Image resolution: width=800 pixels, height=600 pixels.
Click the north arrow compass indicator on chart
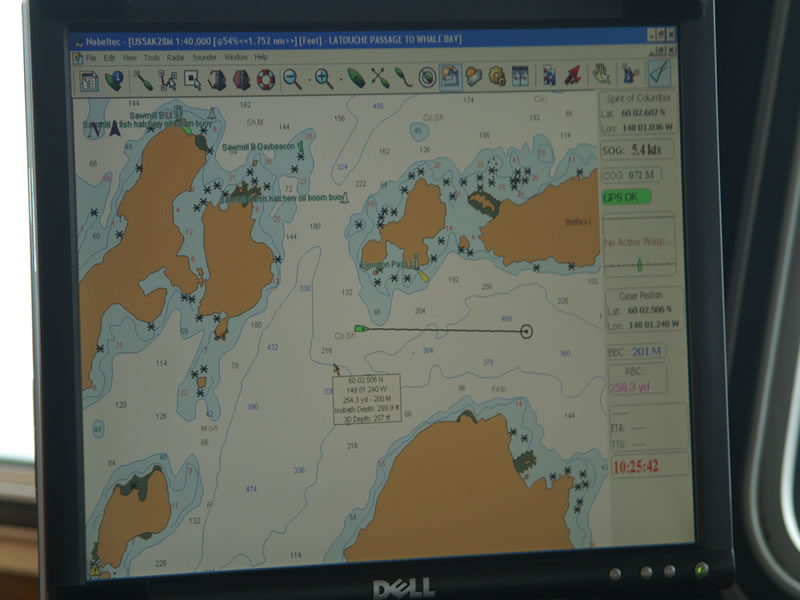115,128
